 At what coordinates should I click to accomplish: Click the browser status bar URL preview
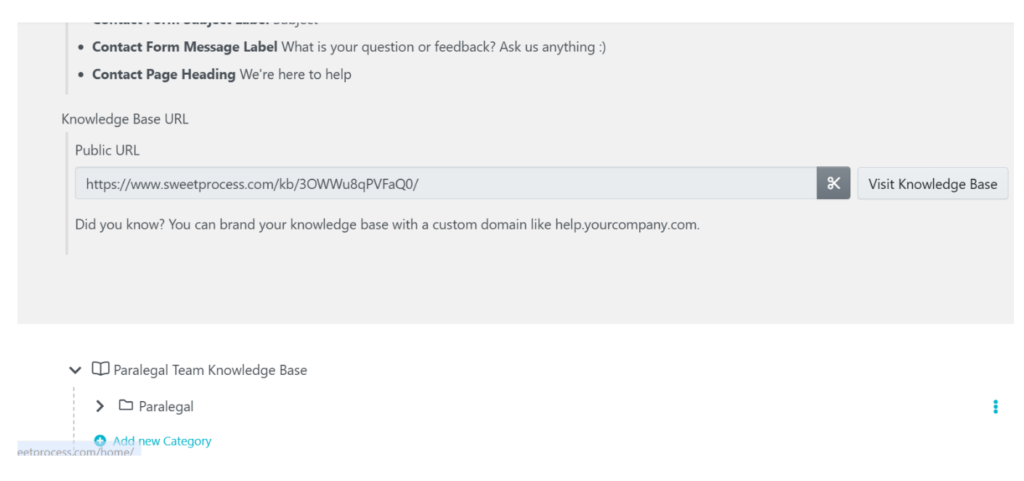[x=78, y=451]
